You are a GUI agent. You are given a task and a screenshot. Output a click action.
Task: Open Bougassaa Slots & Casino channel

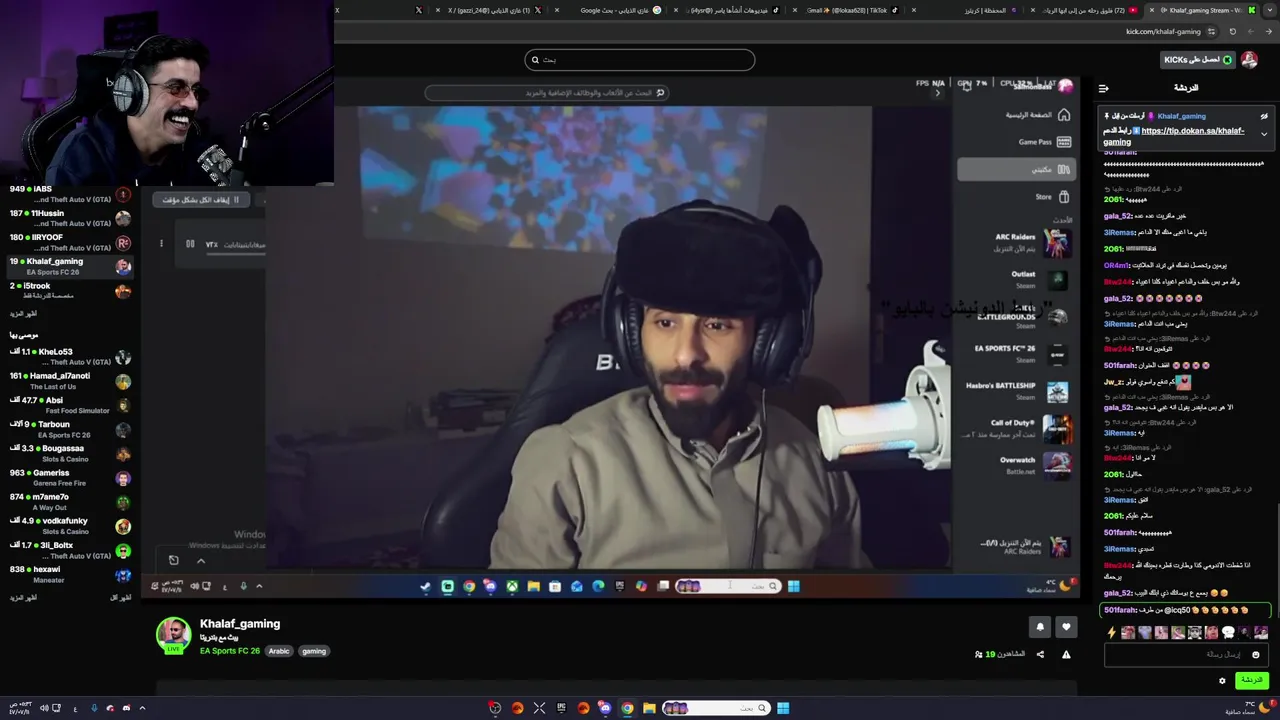click(68, 454)
